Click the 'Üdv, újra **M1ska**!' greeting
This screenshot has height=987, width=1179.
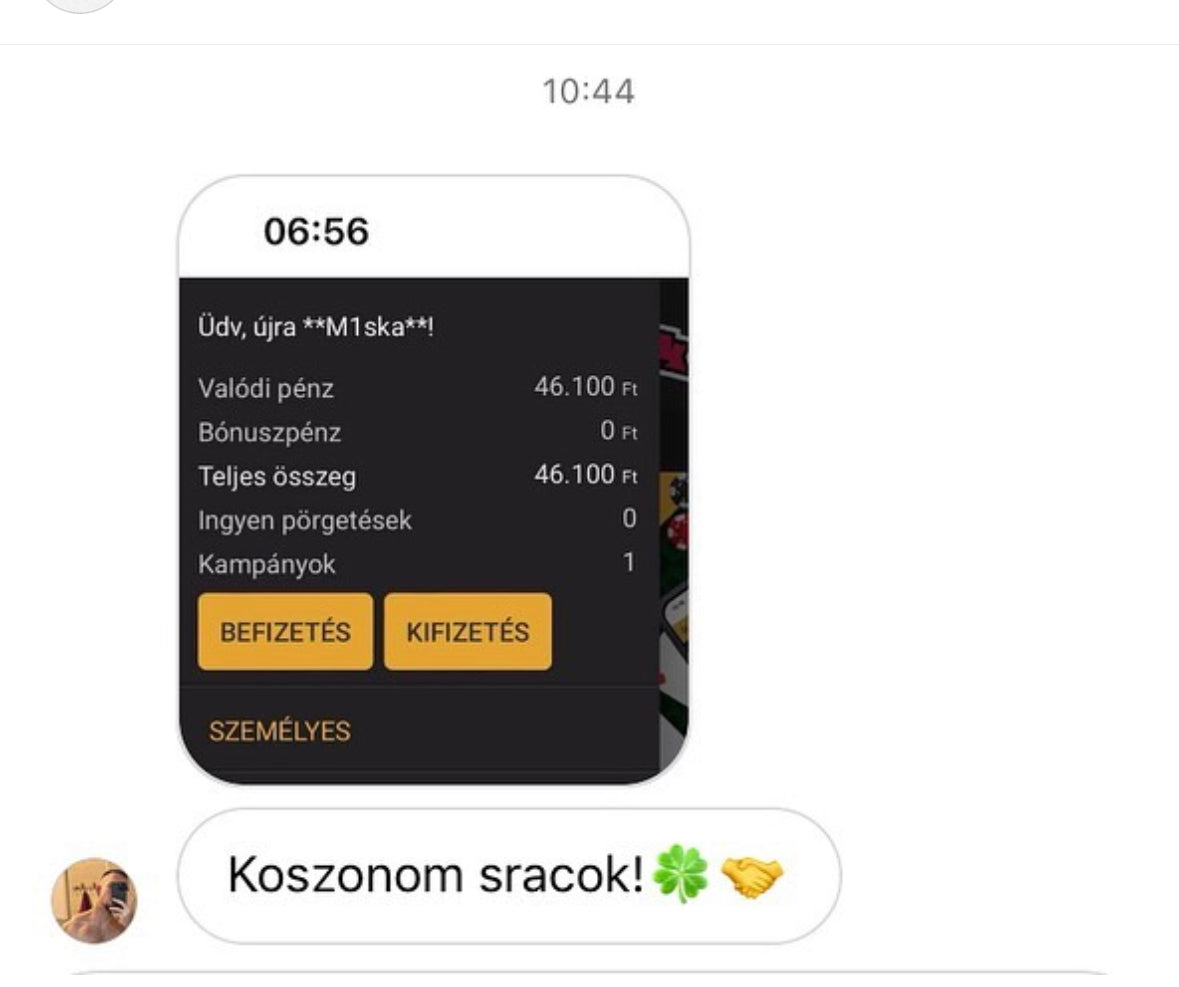pyautogui.click(x=316, y=328)
